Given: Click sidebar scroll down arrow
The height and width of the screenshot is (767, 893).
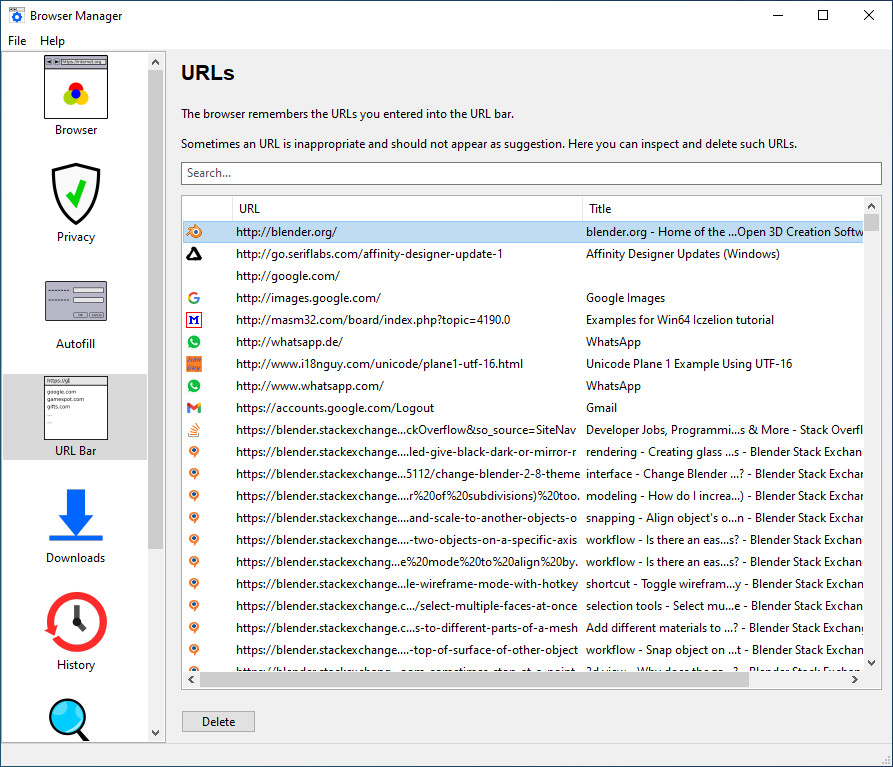Looking at the screenshot, I should tap(155, 733).
